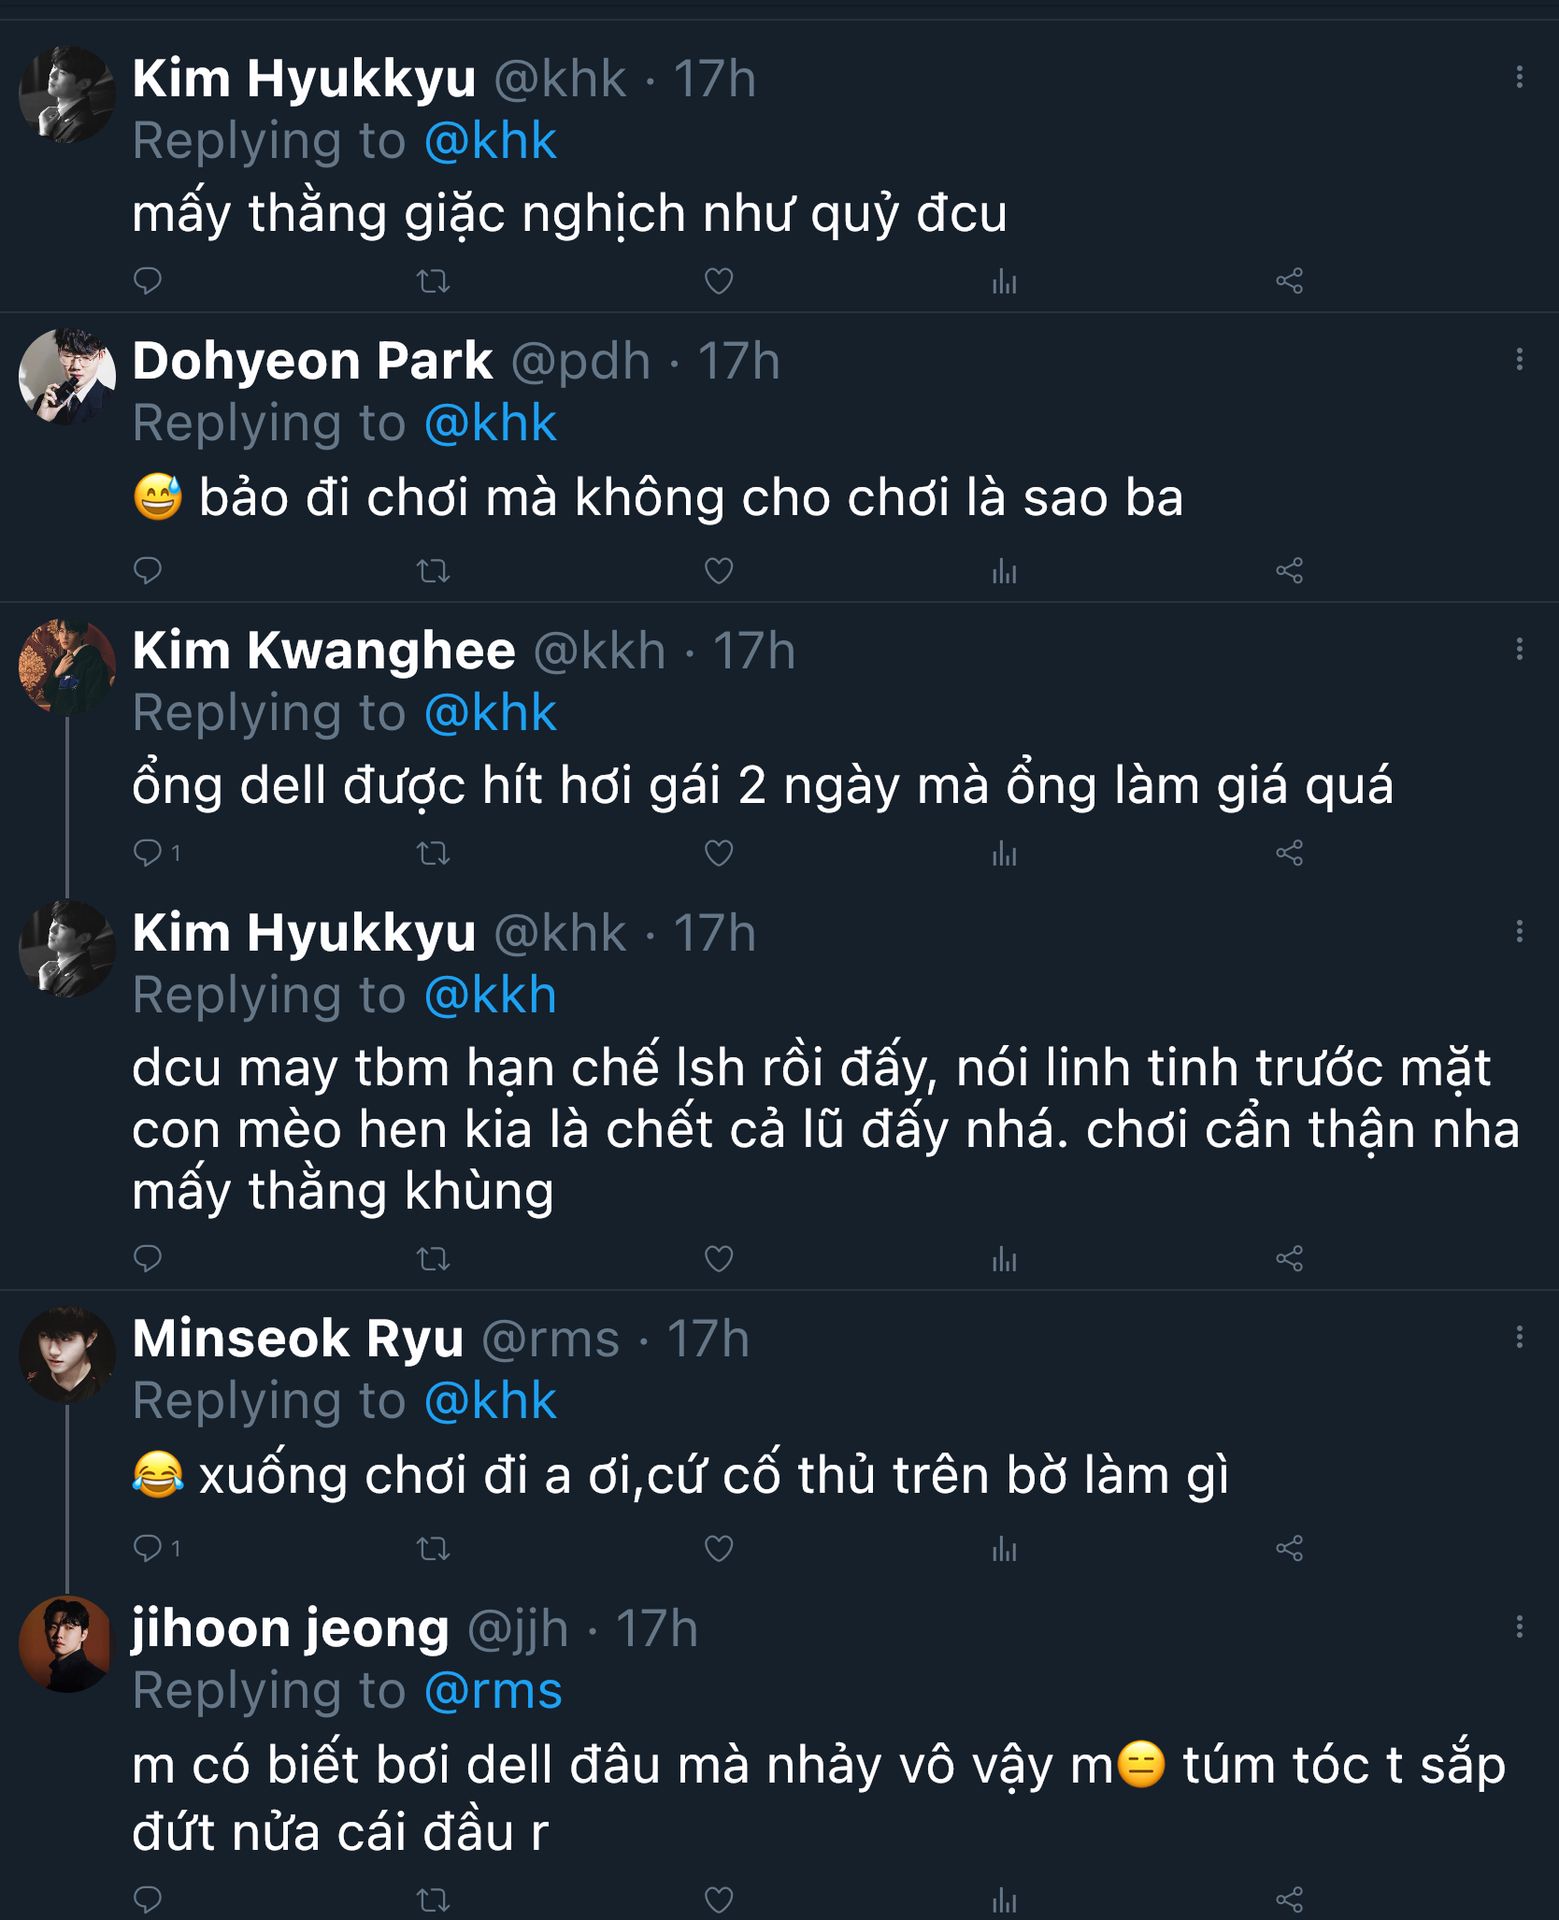This screenshot has width=1559, height=1920.
Task: Open Kim Kwanghee's profile avatar
Action: 67,666
